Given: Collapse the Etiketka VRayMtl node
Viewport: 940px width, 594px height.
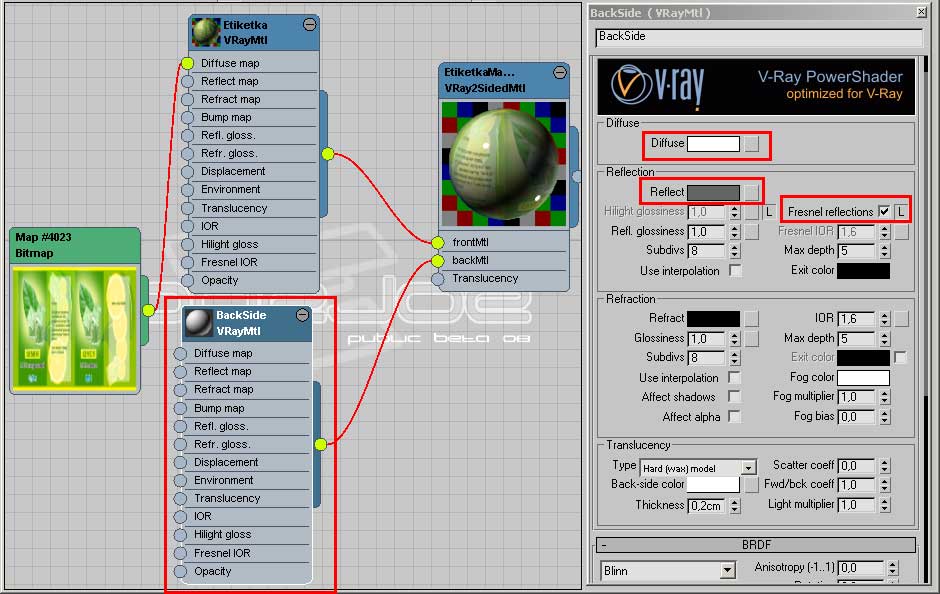Looking at the screenshot, I should 310,25.
